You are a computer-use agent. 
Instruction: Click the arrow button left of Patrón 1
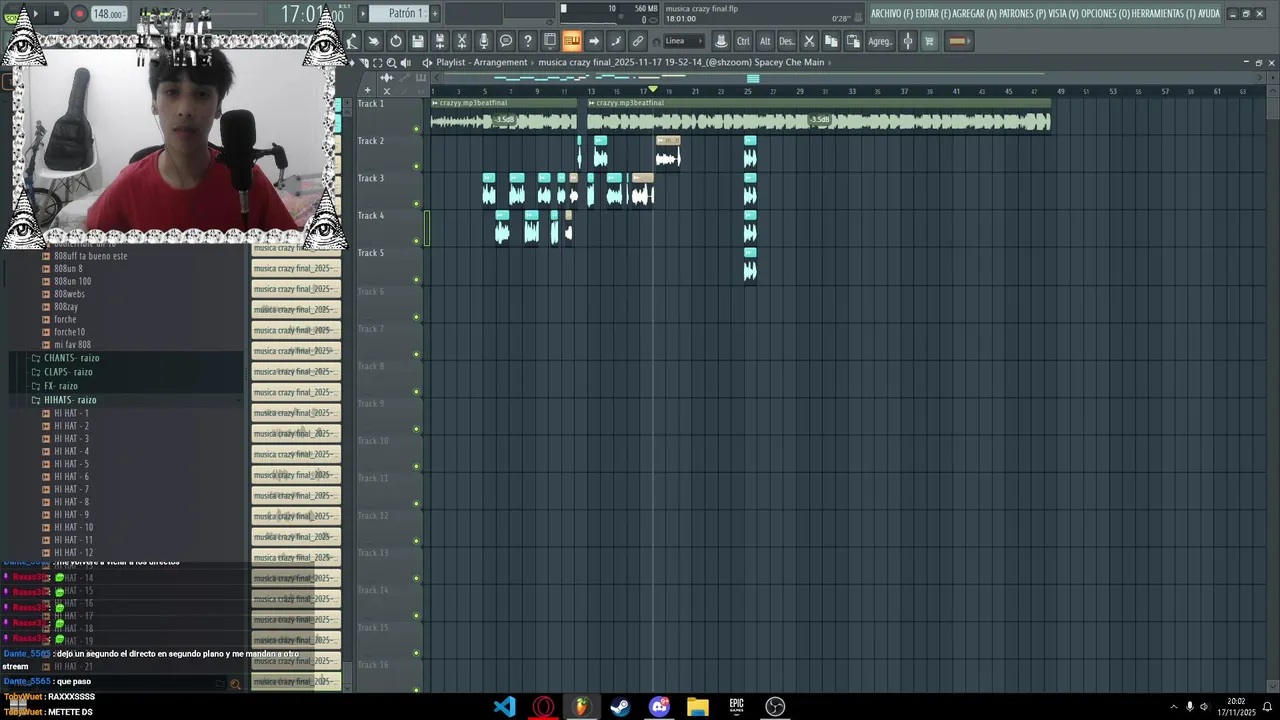(x=363, y=13)
